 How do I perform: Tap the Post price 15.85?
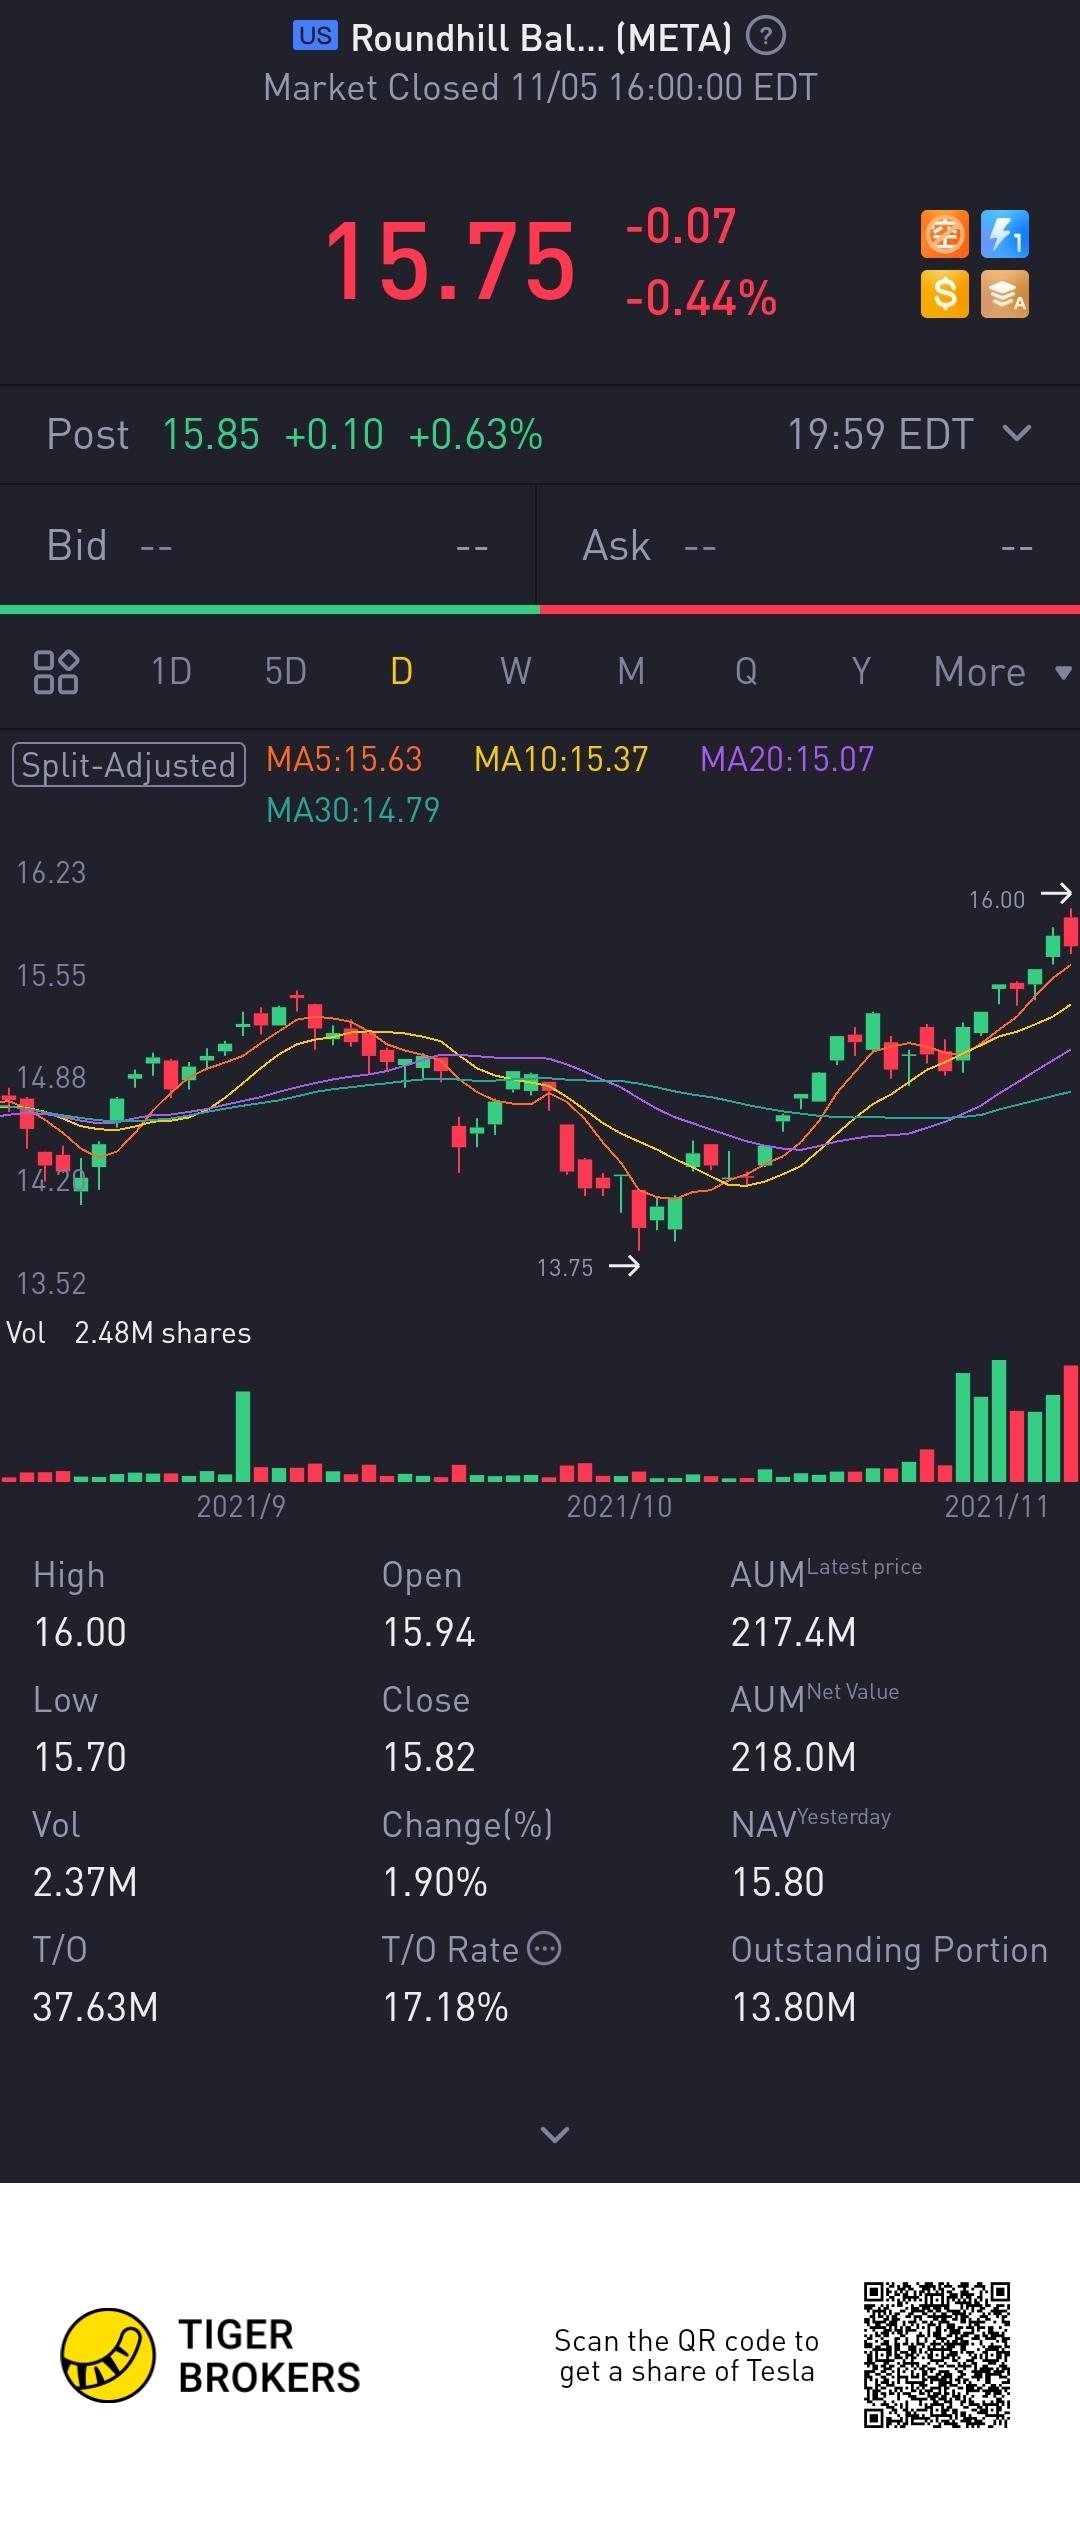coord(211,434)
